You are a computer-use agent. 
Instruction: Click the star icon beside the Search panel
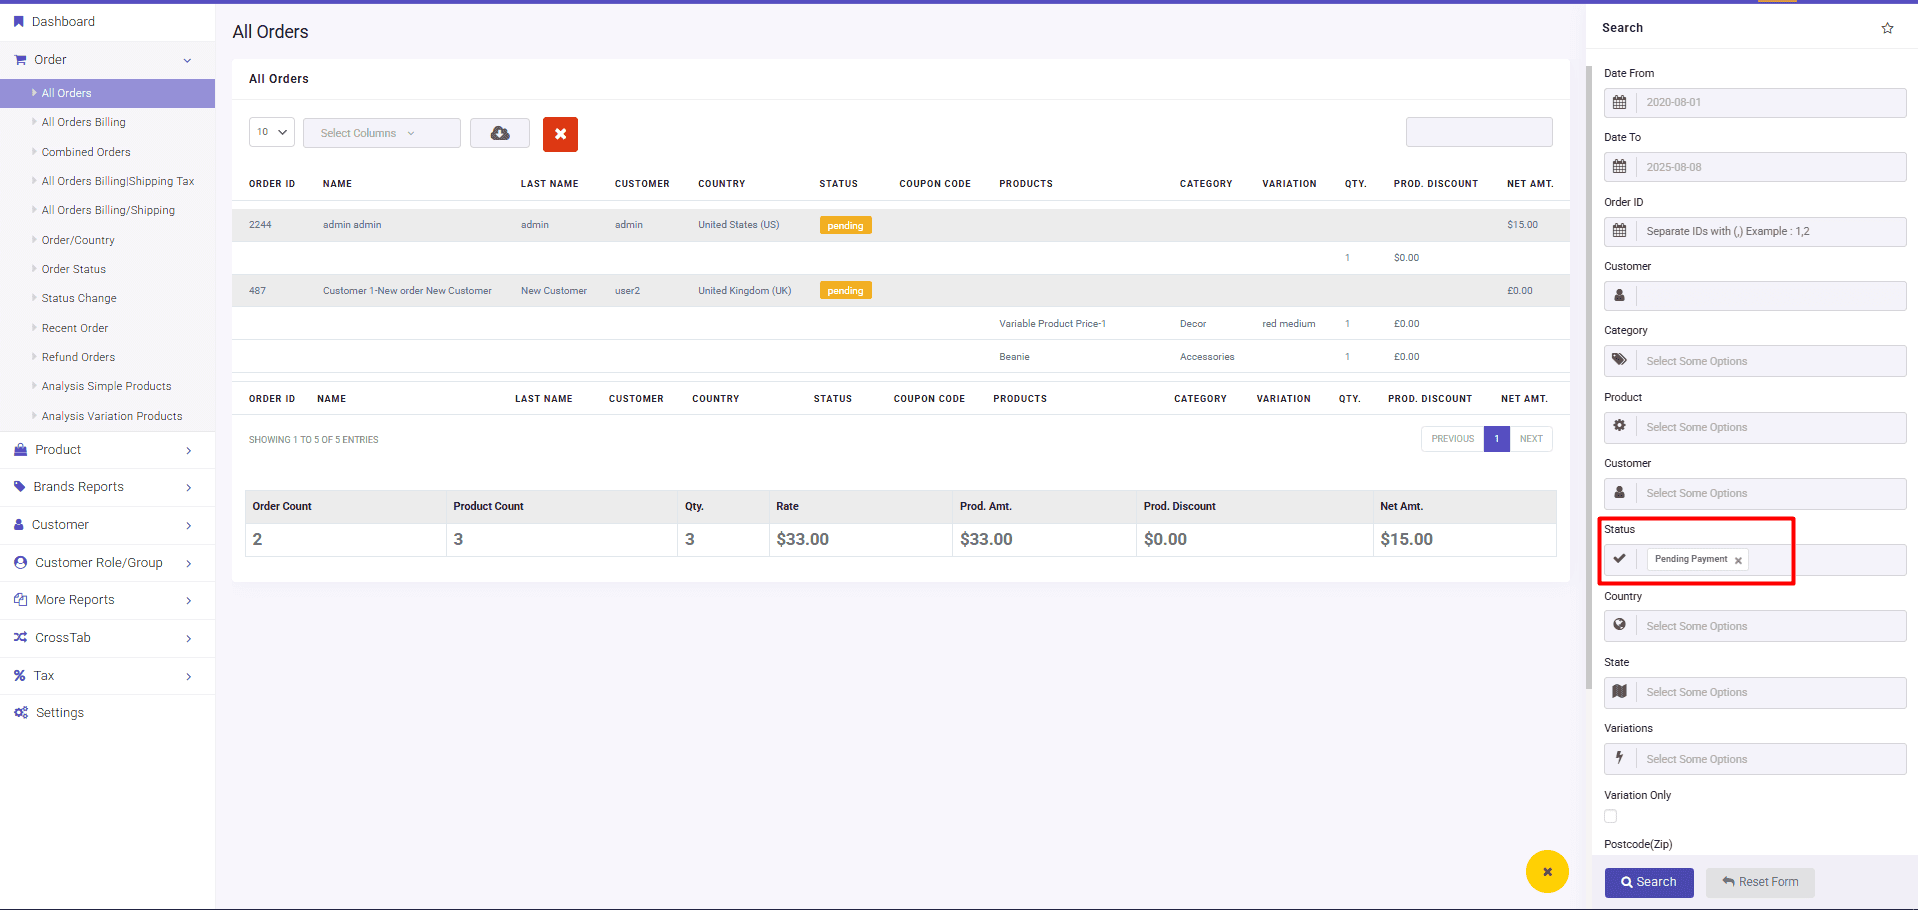click(1887, 28)
